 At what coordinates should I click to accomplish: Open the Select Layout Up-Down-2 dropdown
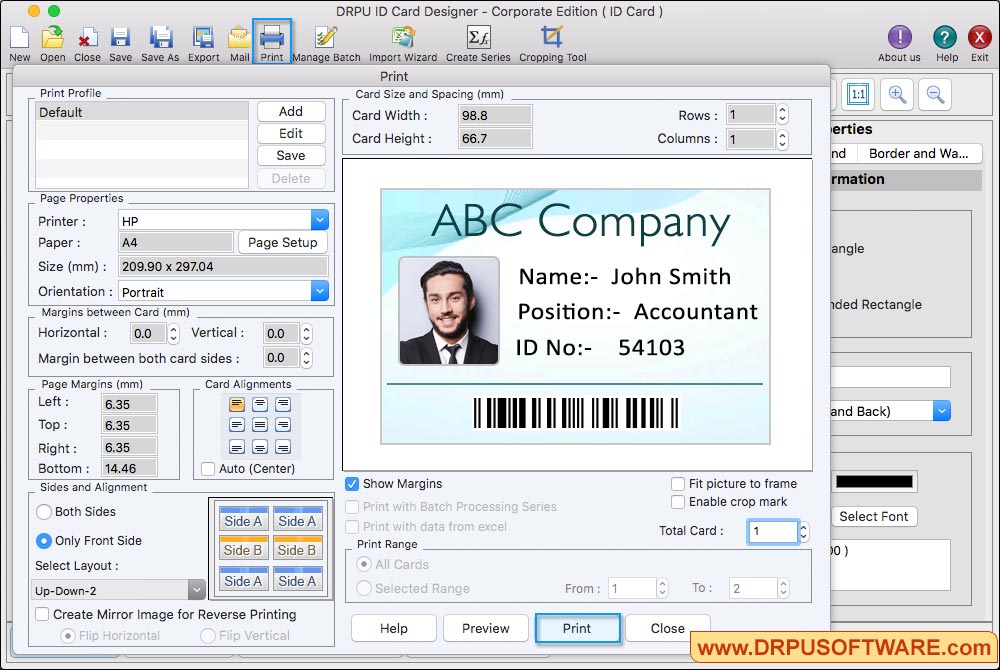(196, 590)
